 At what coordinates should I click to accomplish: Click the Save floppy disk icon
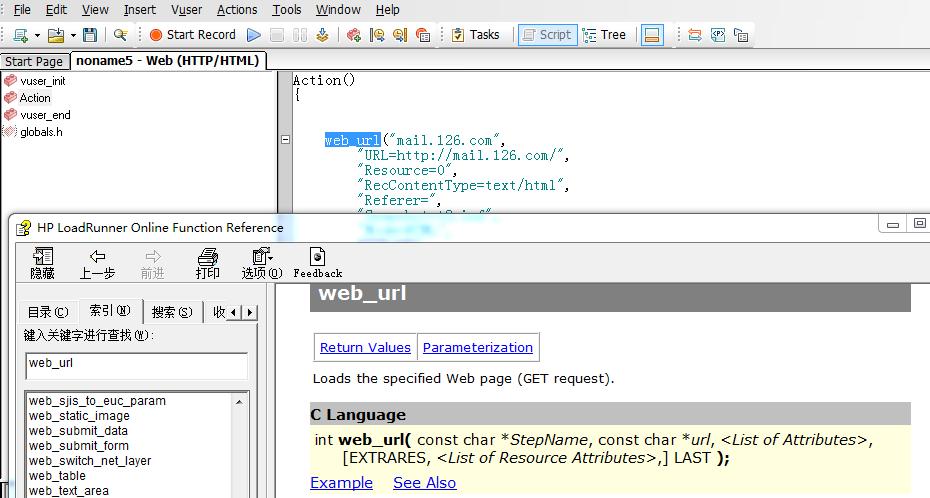pos(90,35)
